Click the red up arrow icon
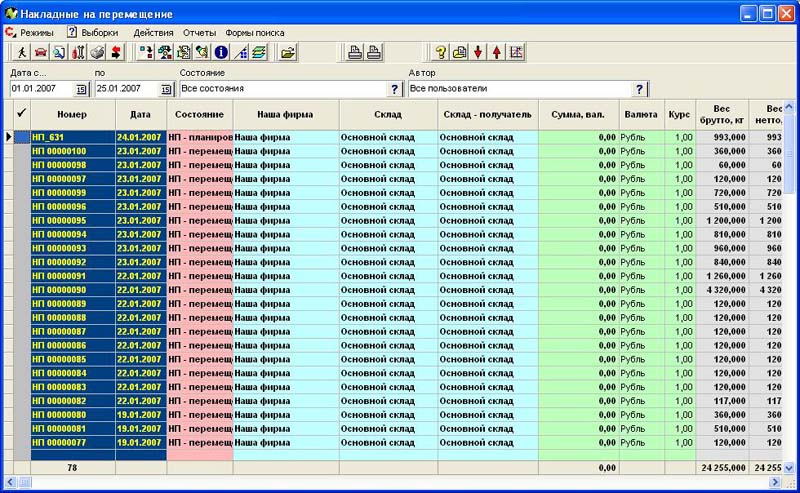The width and height of the screenshot is (800, 493). tap(497, 53)
